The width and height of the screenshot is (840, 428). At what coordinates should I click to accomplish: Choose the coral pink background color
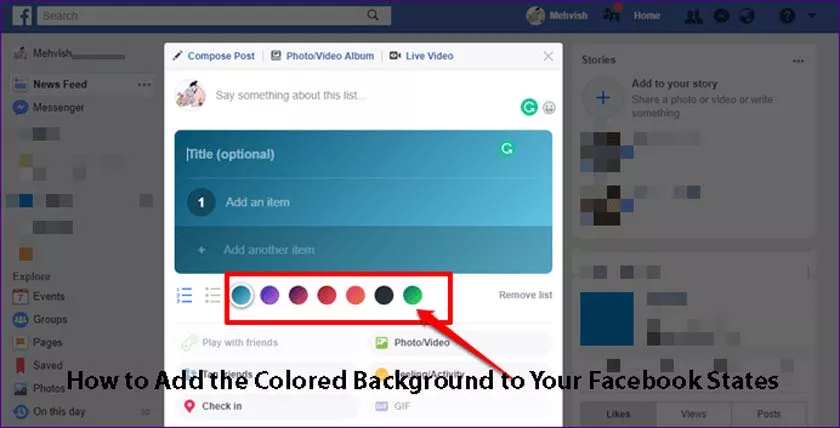[355, 295]
